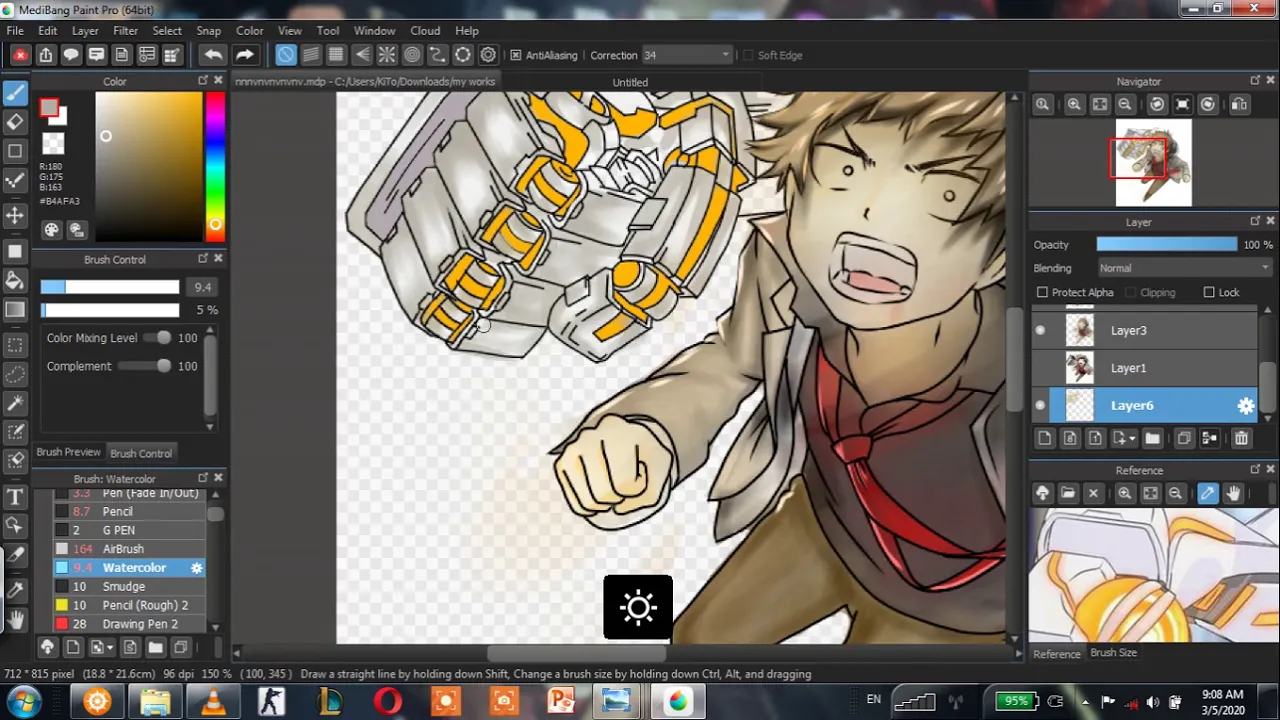Screen dimensions: 1280x720
Task: Click the delete layer trash icon
Action: 1241,438
